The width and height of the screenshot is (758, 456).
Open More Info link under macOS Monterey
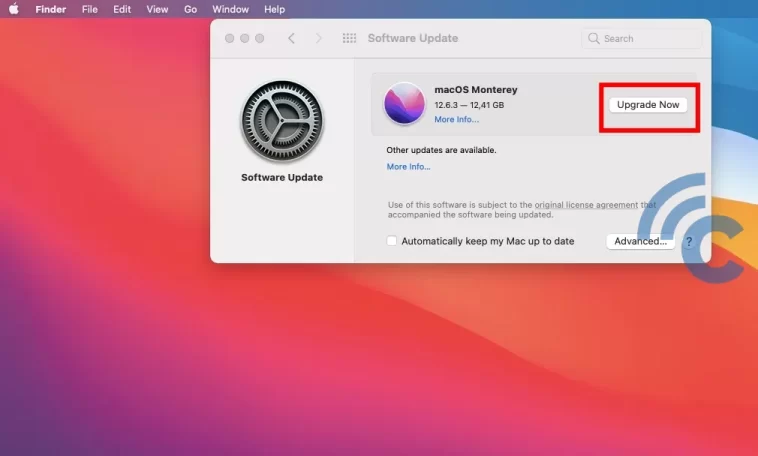point(456,119)
